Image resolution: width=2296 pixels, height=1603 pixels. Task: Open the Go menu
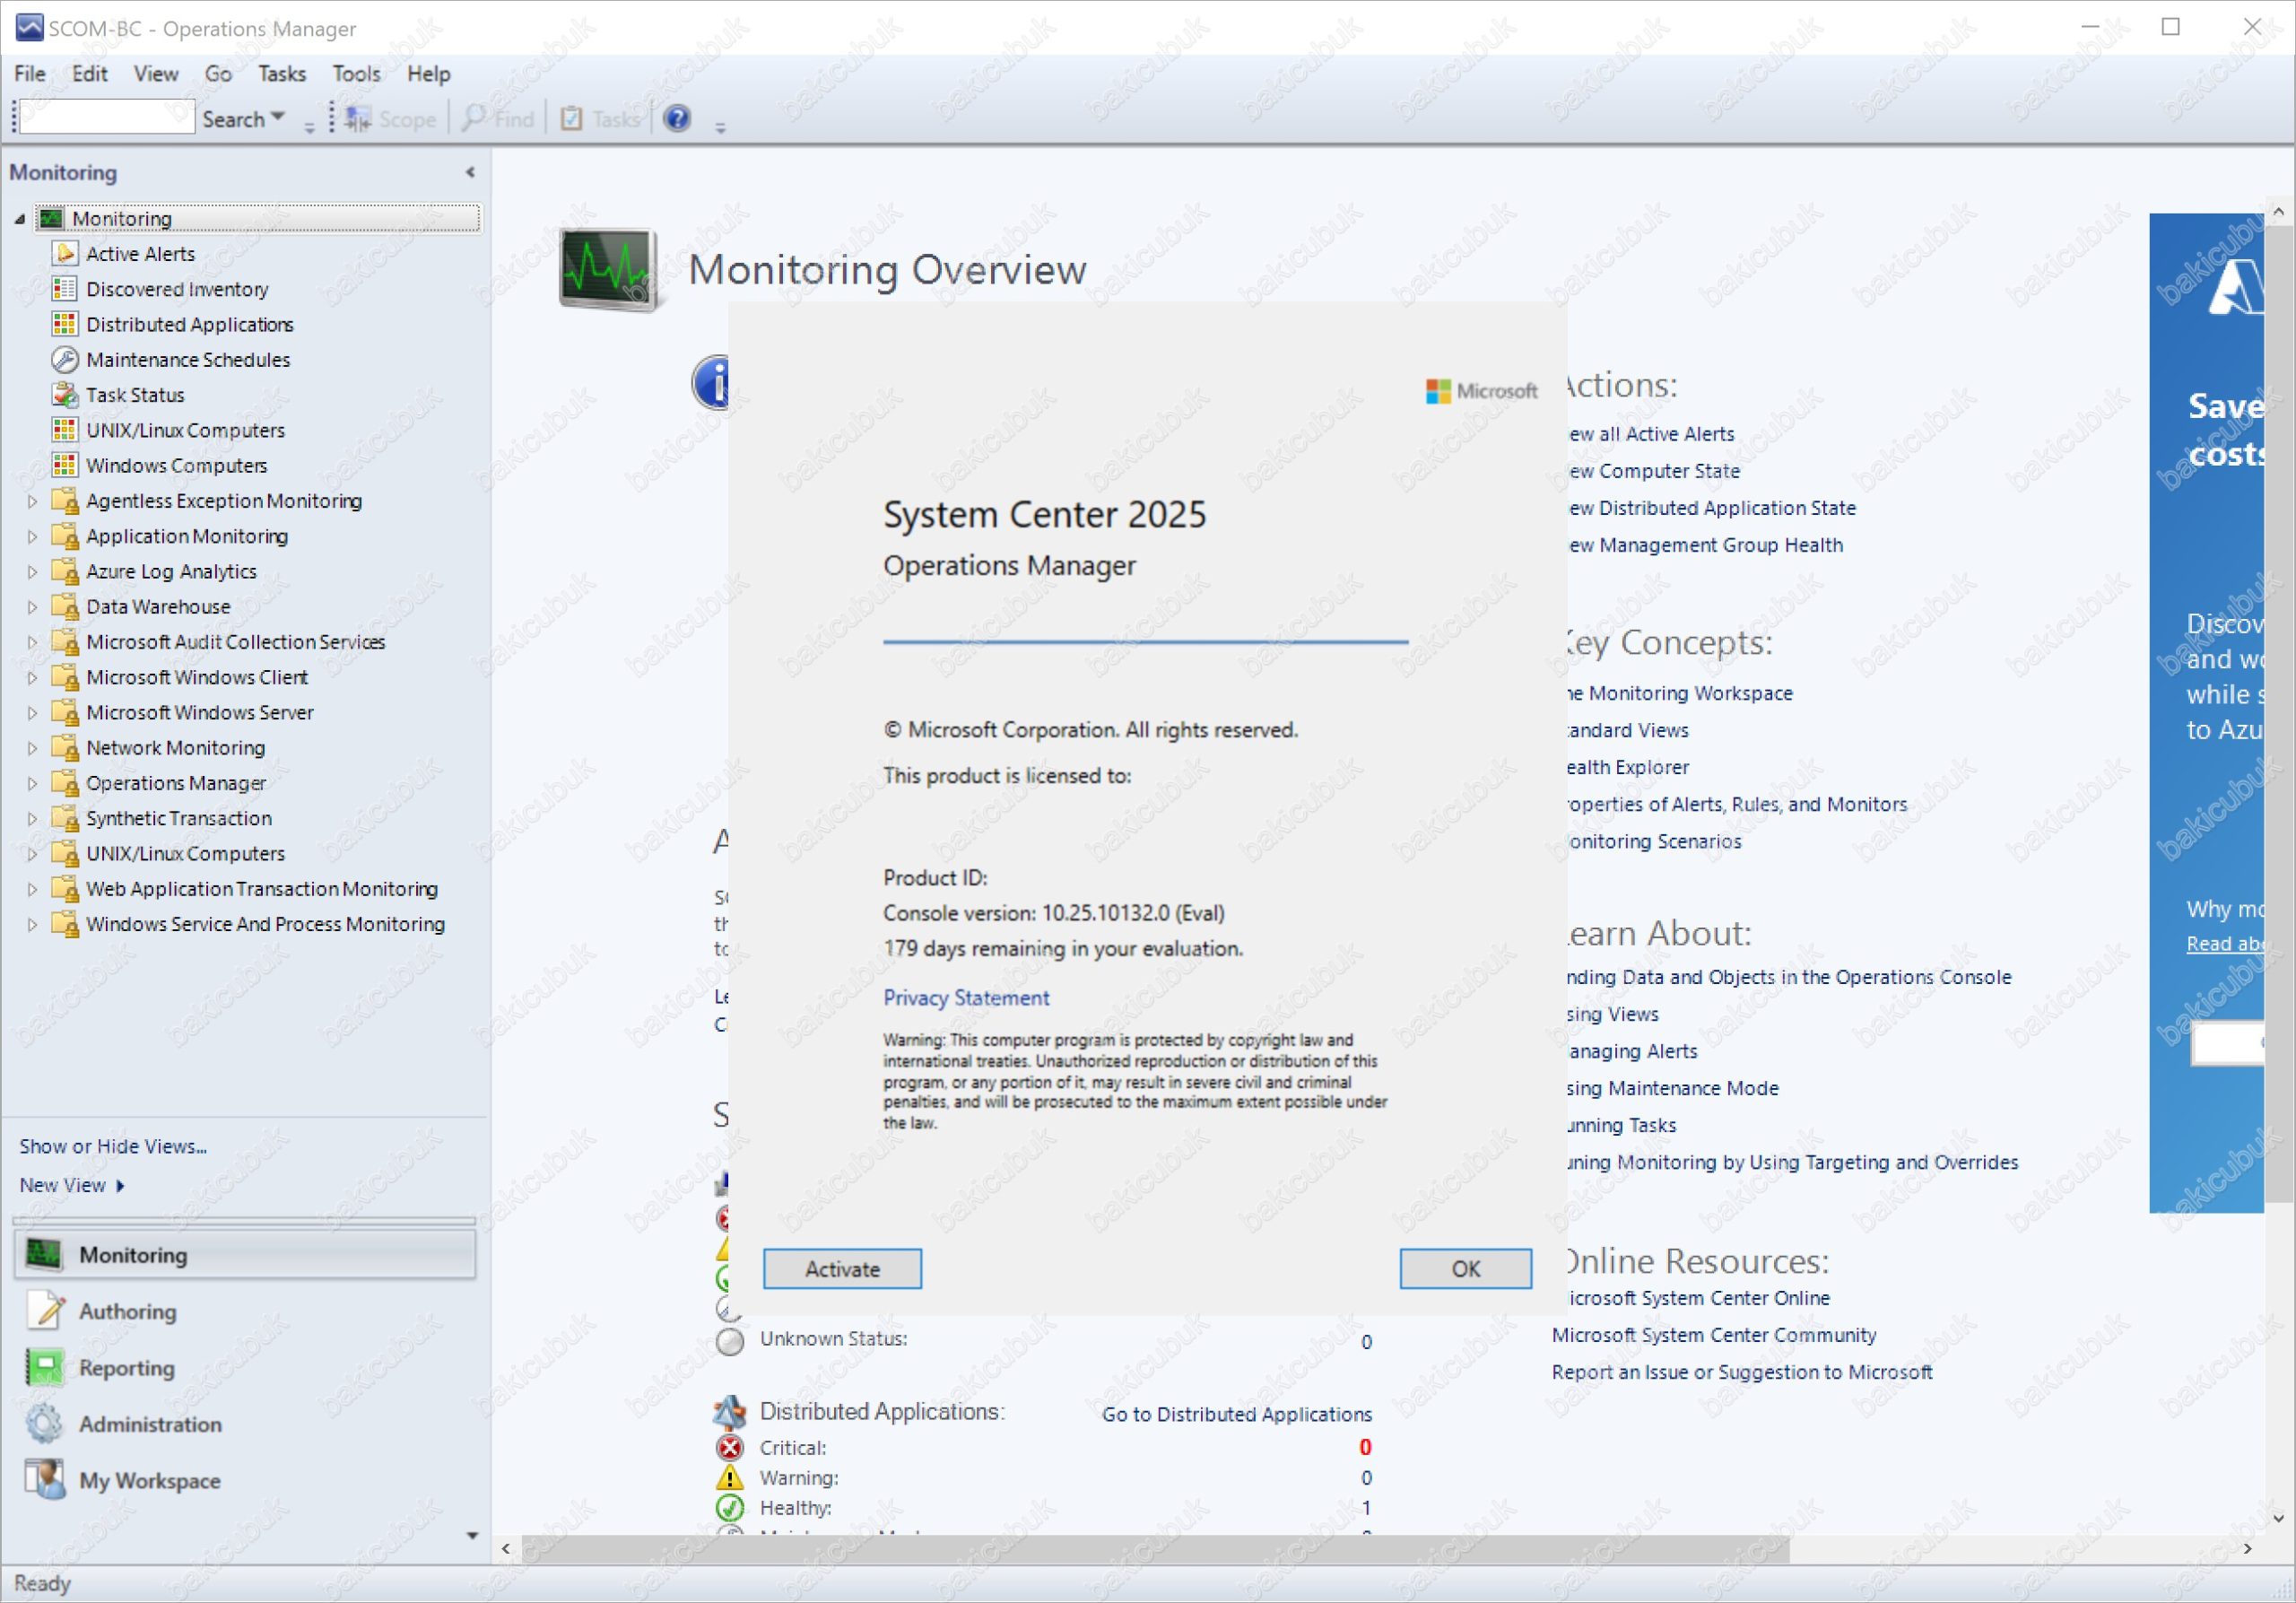[x=218, y=73]
